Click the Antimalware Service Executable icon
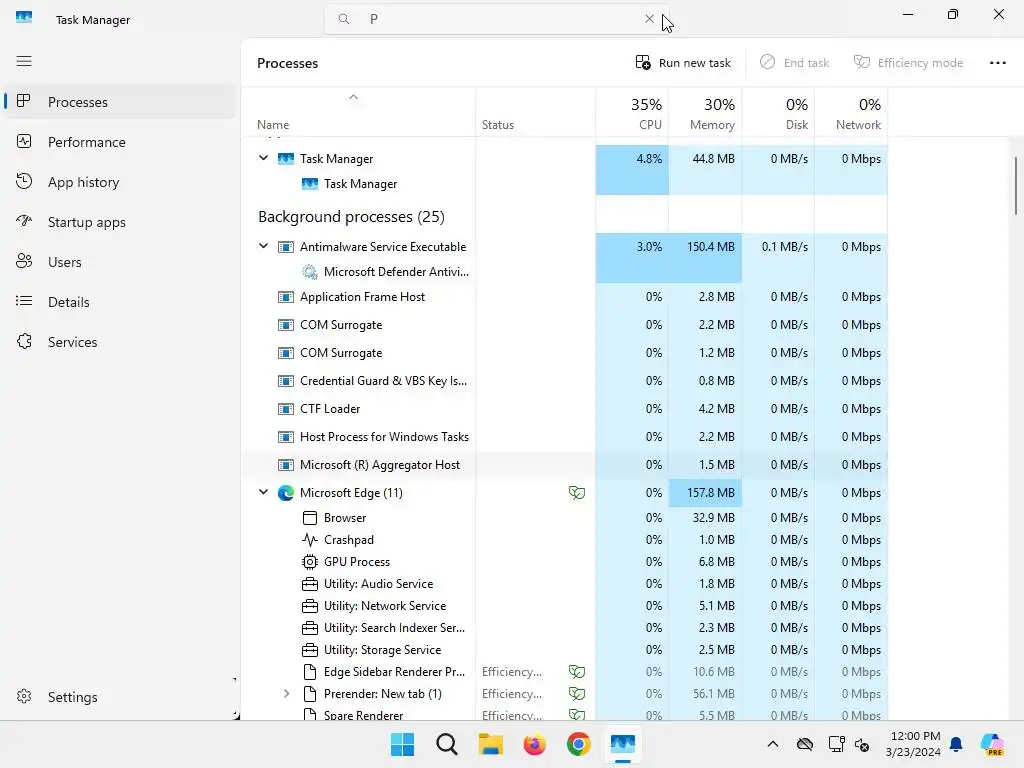 pos(285,247)
